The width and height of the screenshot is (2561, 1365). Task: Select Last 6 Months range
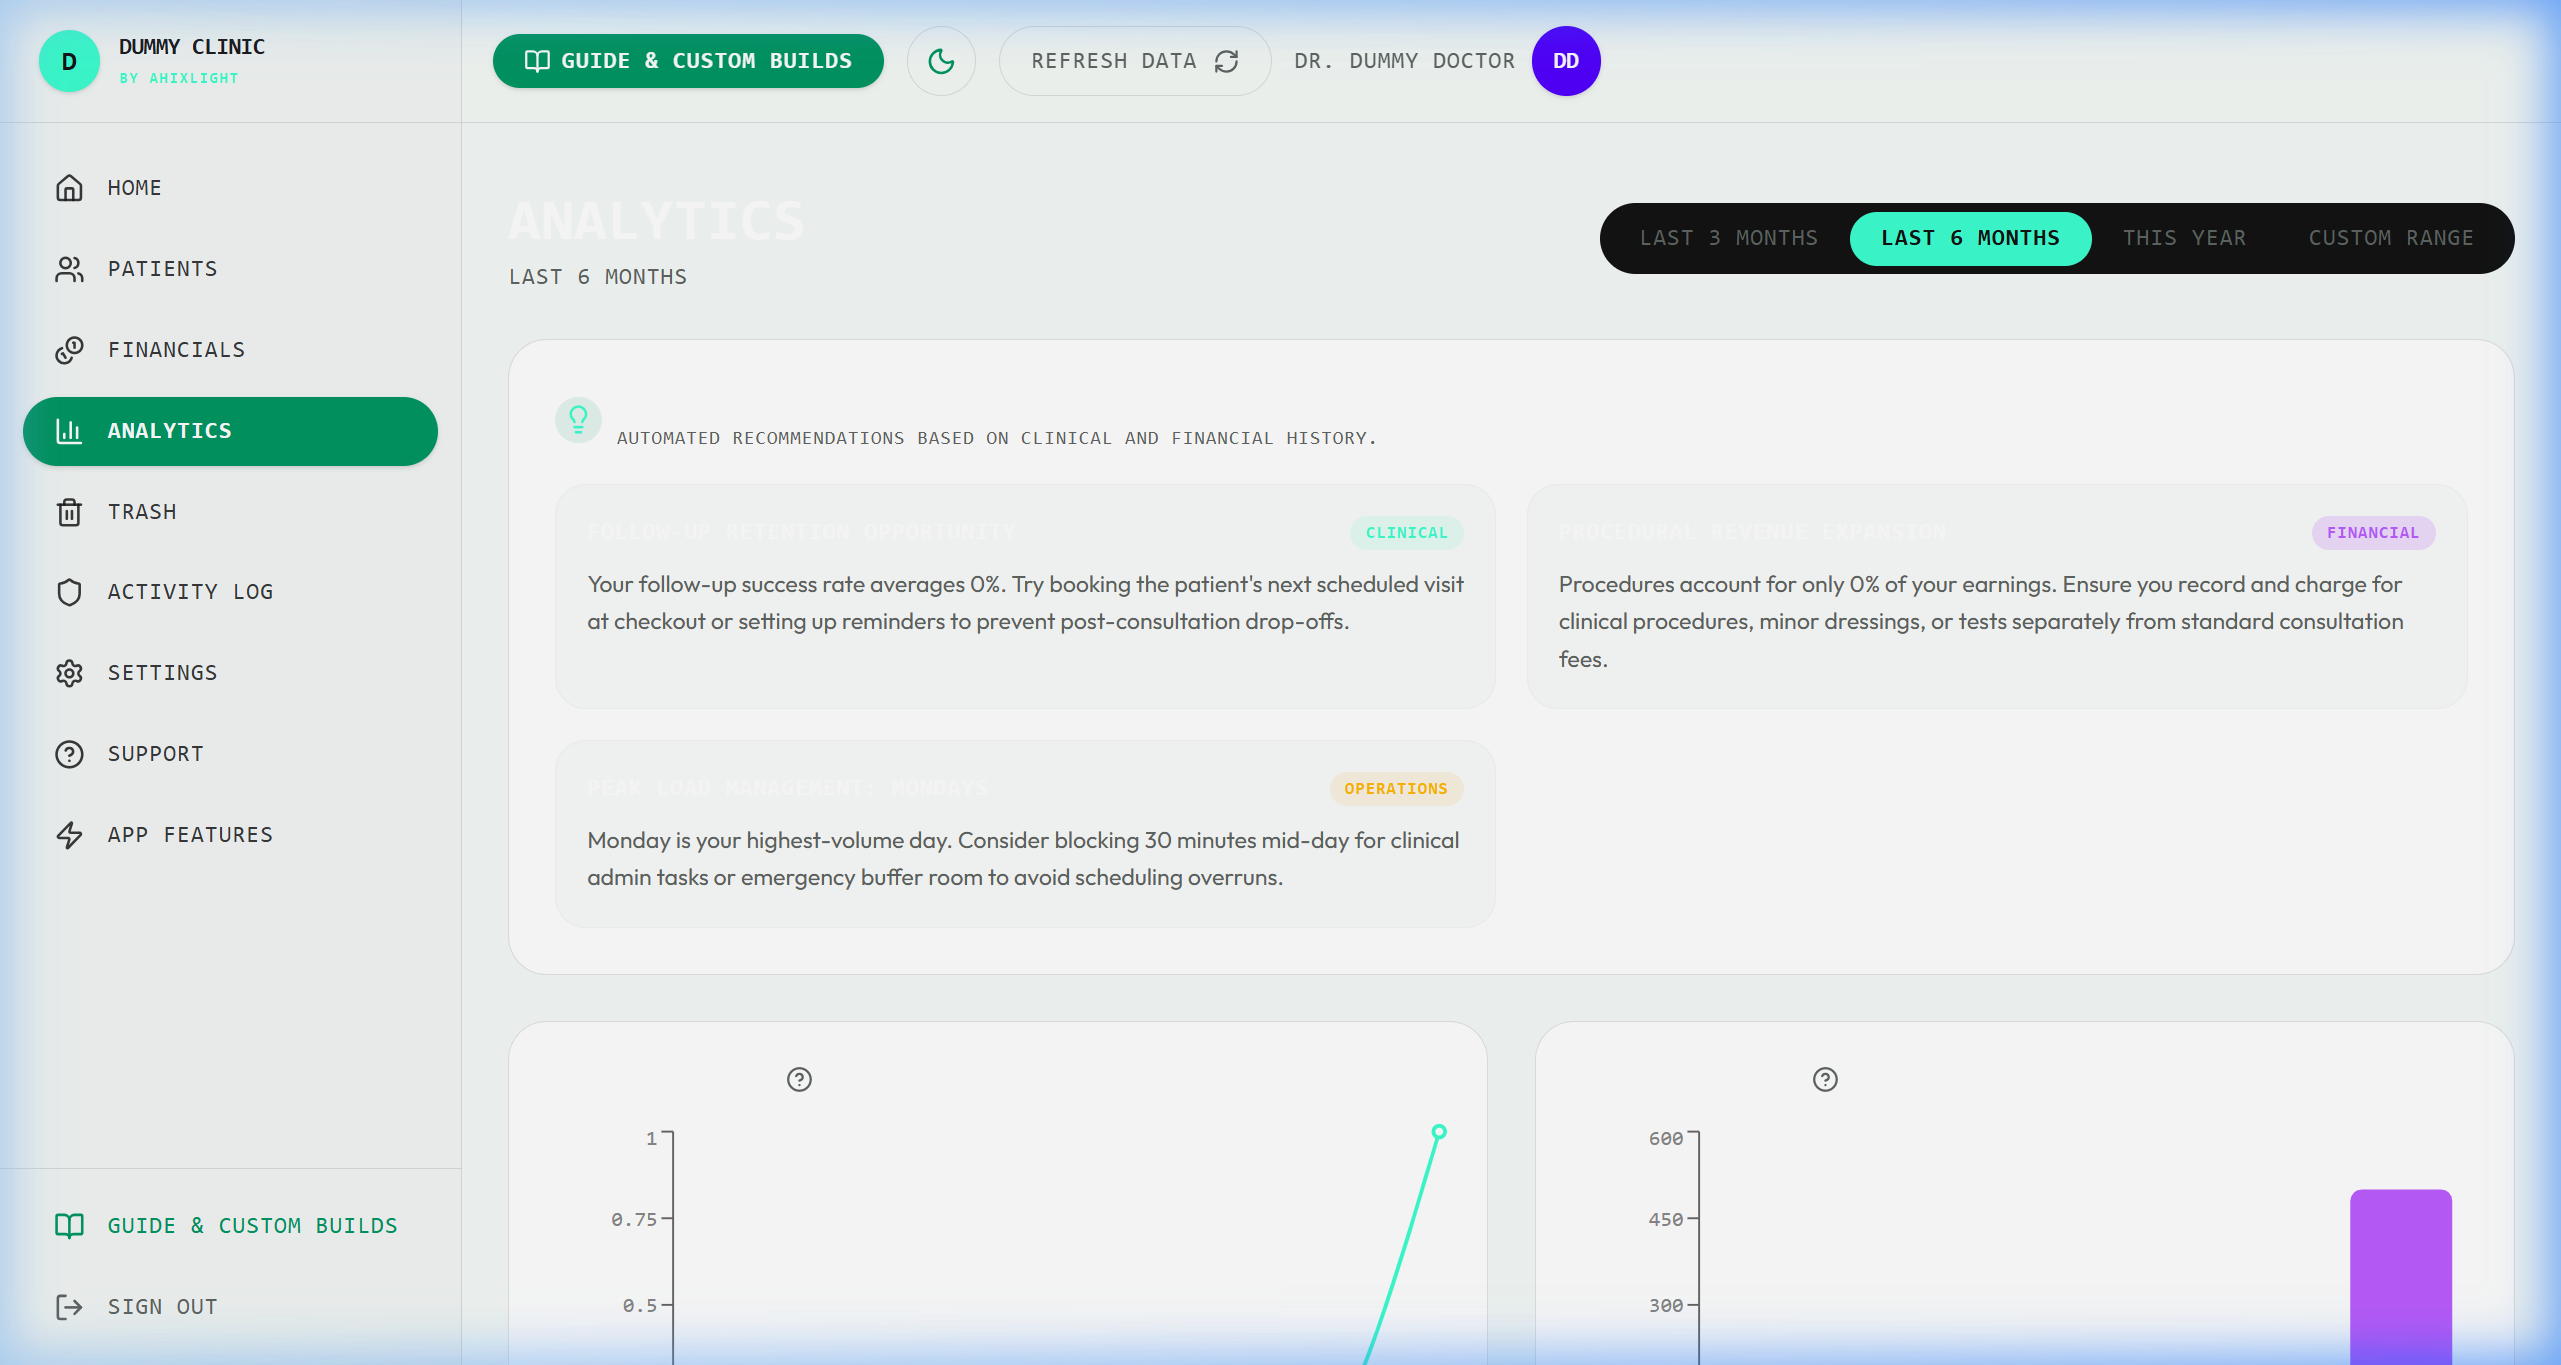pyautogui.click(x=1970, y=238)
